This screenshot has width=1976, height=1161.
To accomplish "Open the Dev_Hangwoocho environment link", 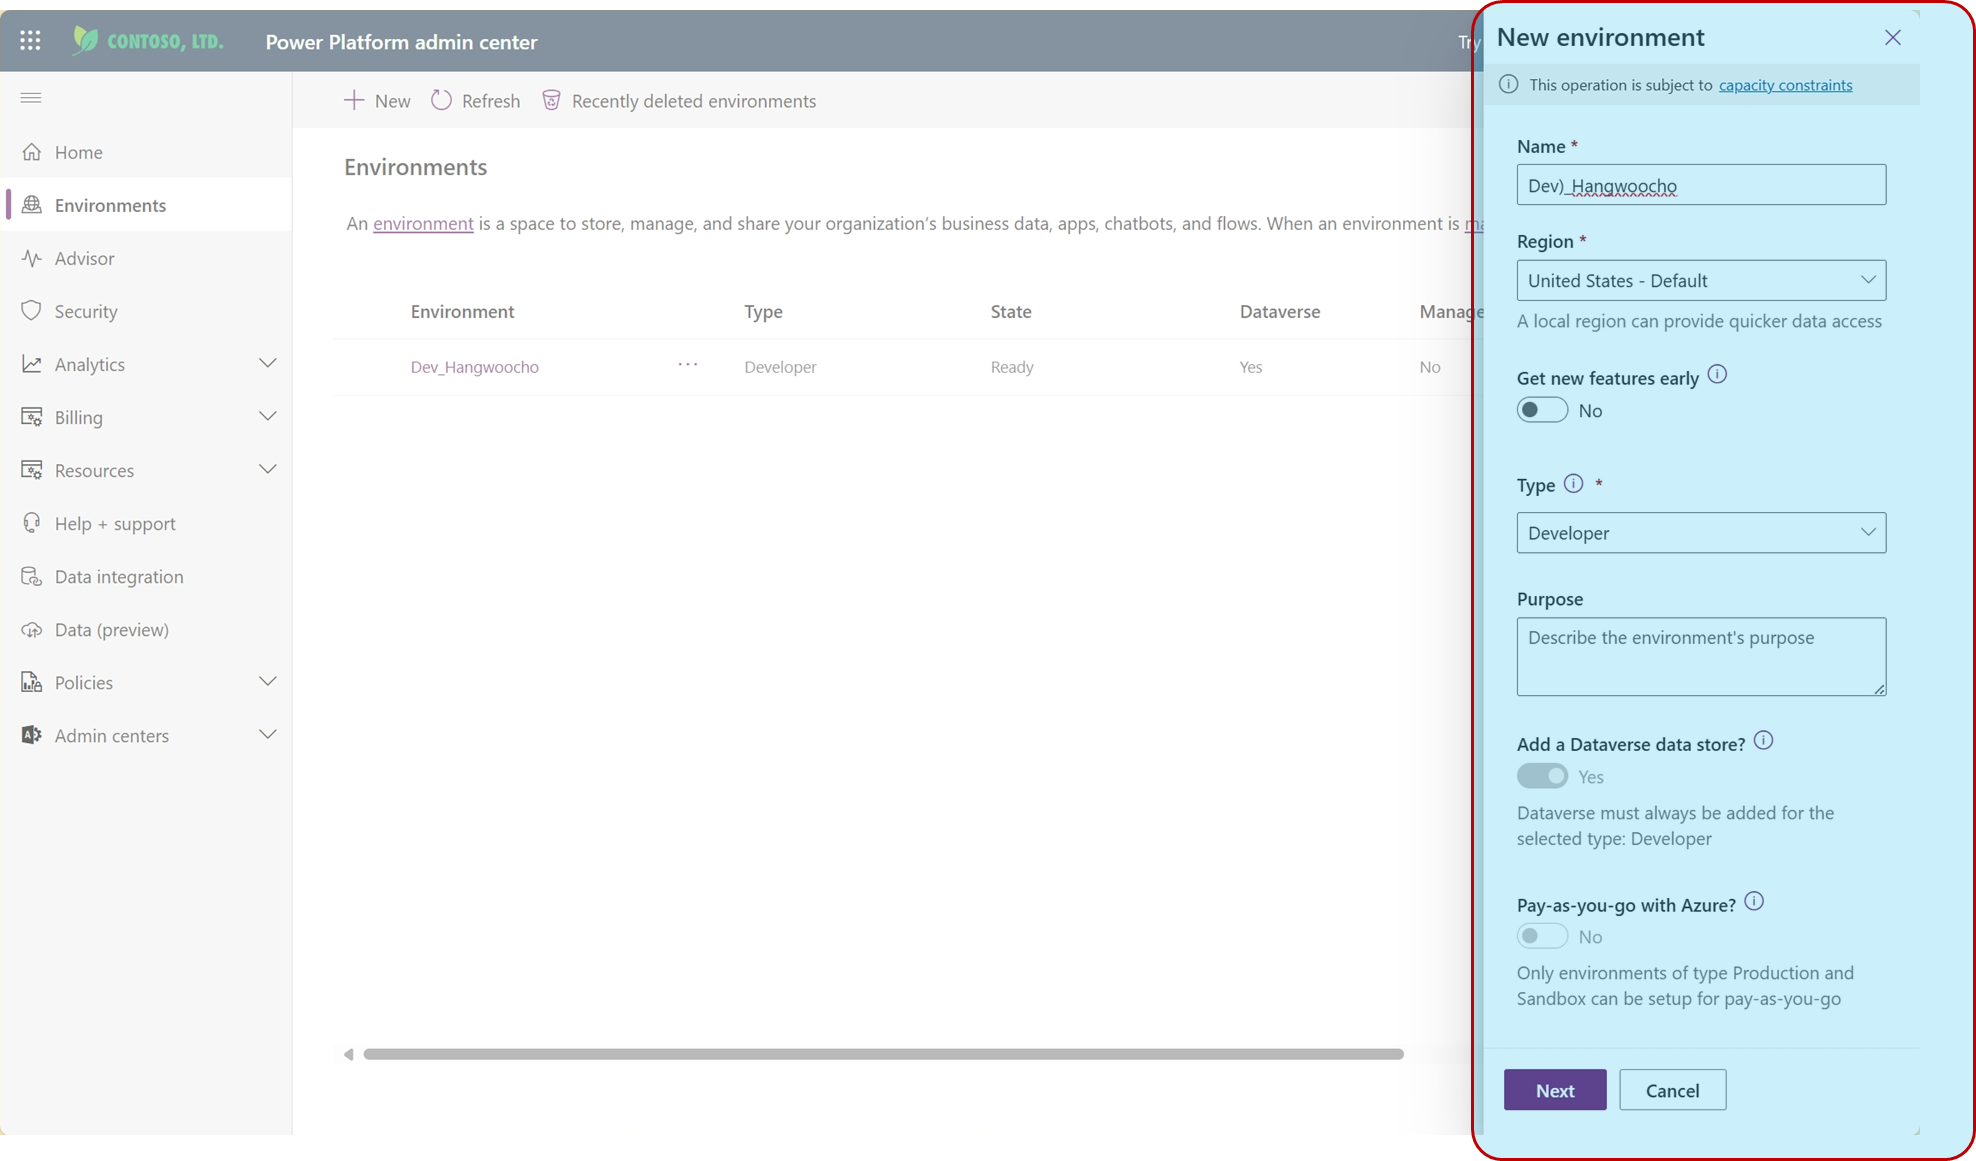I will (x=474, y=367).
